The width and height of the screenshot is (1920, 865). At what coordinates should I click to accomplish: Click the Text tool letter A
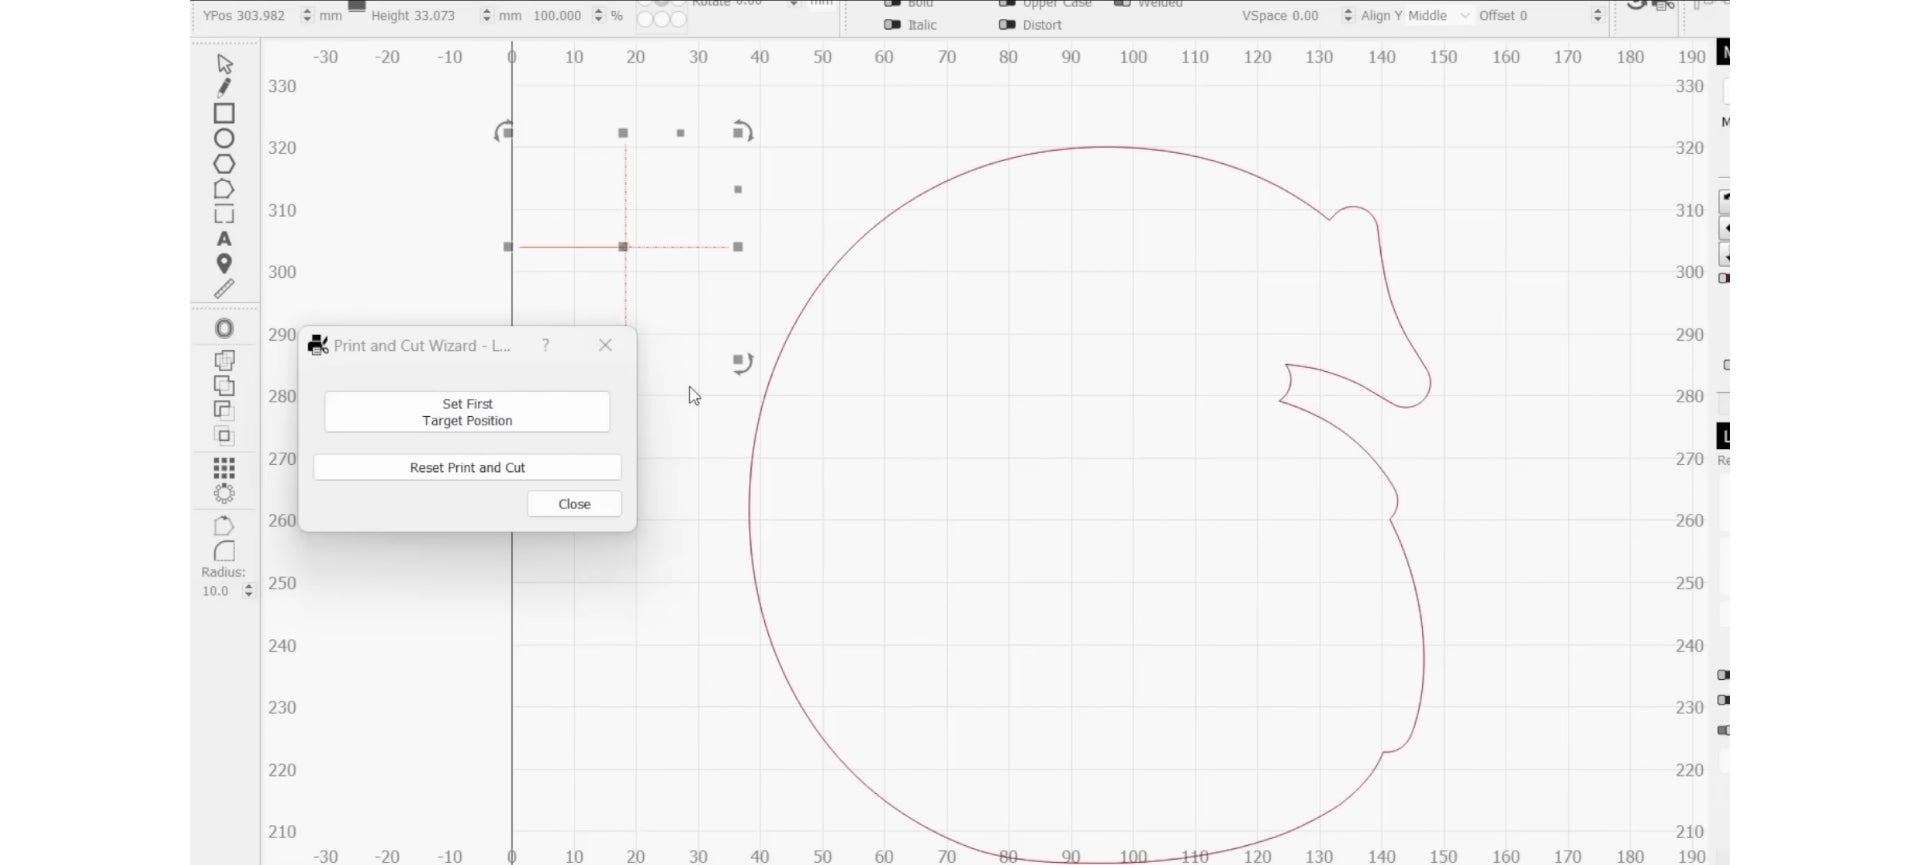click(224, 239)
